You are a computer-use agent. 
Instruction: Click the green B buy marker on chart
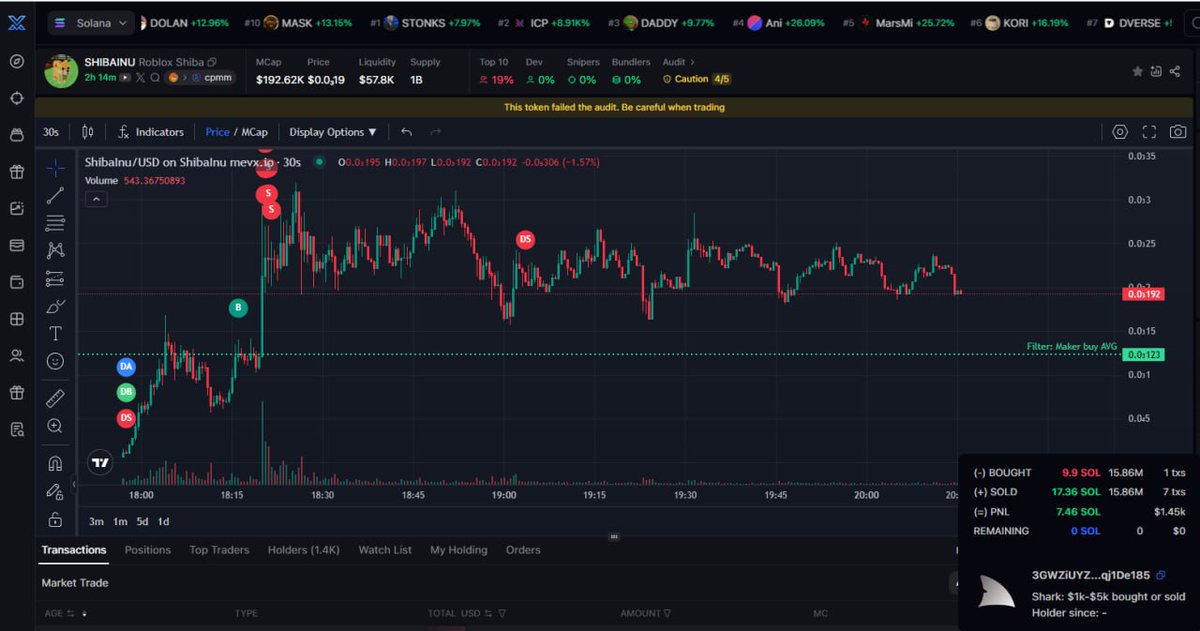click(238, 308)
